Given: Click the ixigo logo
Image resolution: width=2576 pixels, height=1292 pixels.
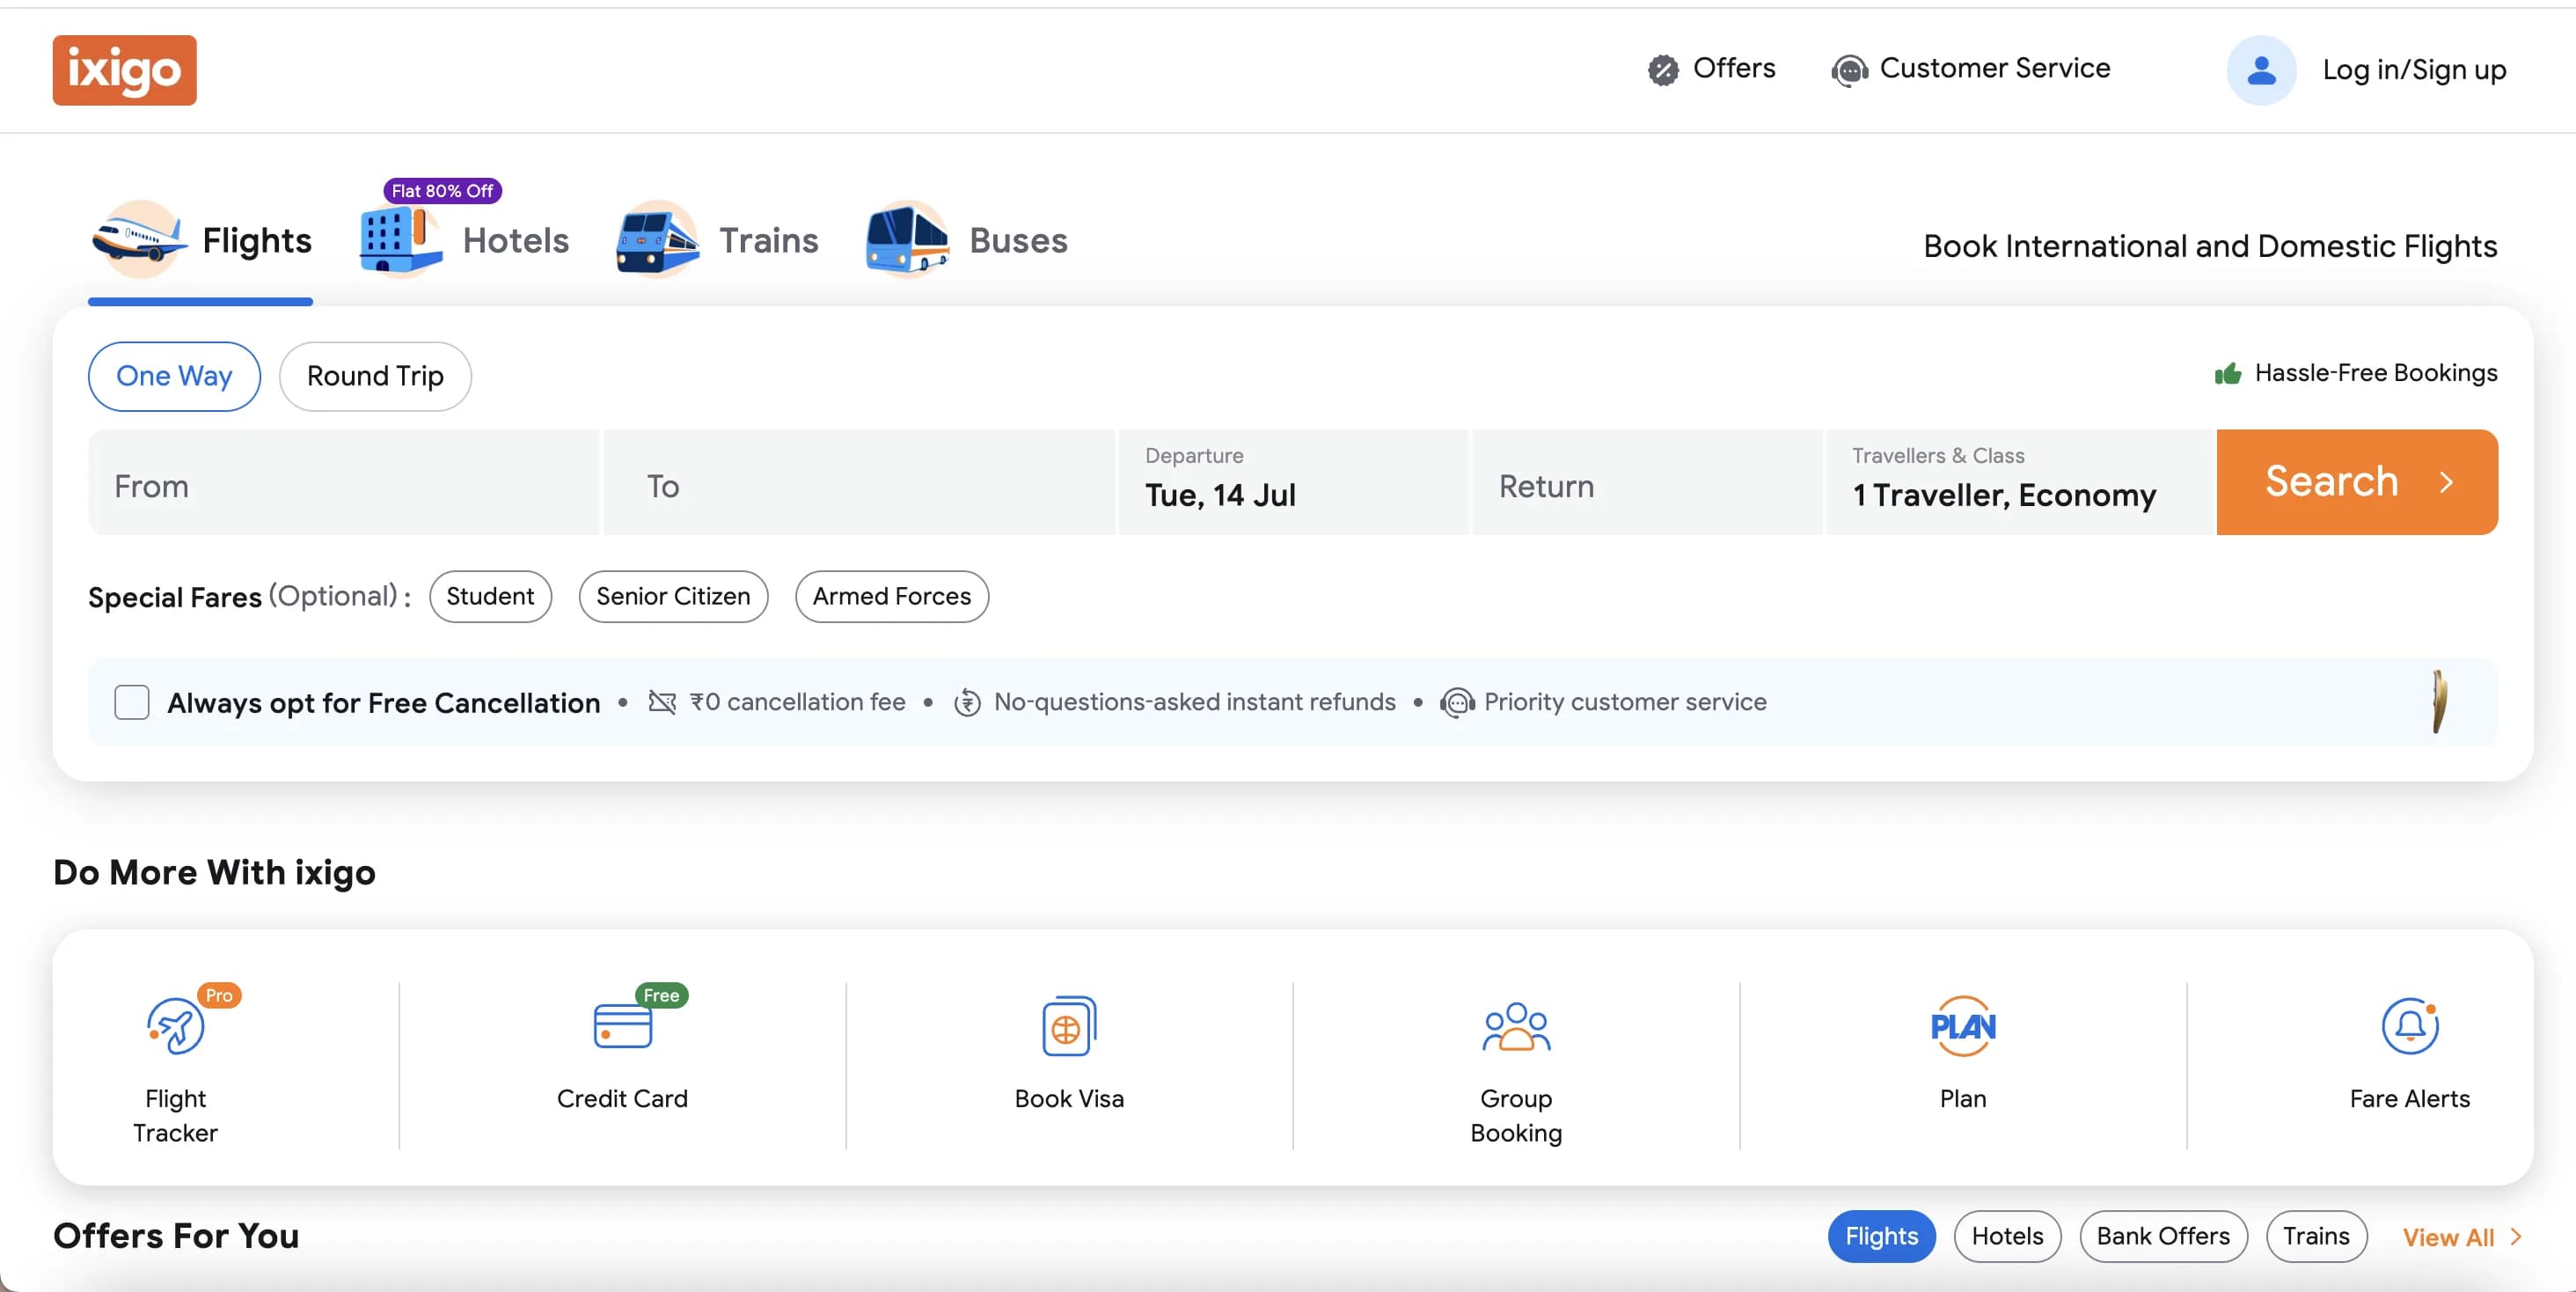Looking at the screenshot, I should 125,70.
